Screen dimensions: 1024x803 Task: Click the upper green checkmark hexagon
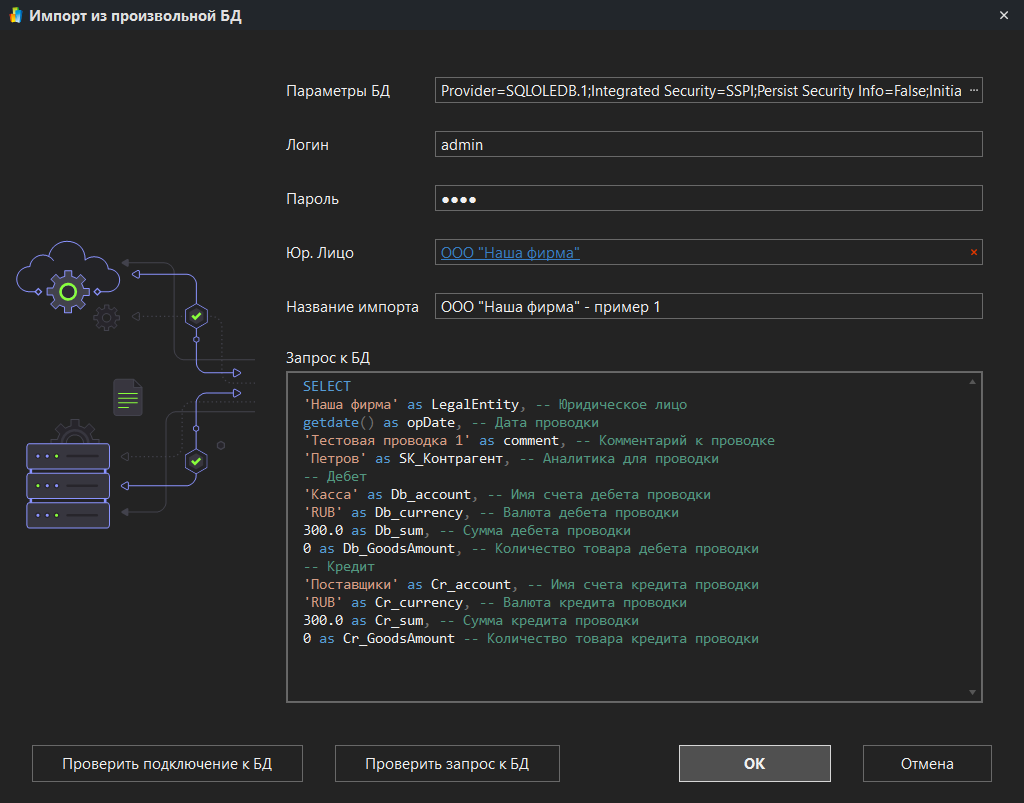(x=197, y=316)
